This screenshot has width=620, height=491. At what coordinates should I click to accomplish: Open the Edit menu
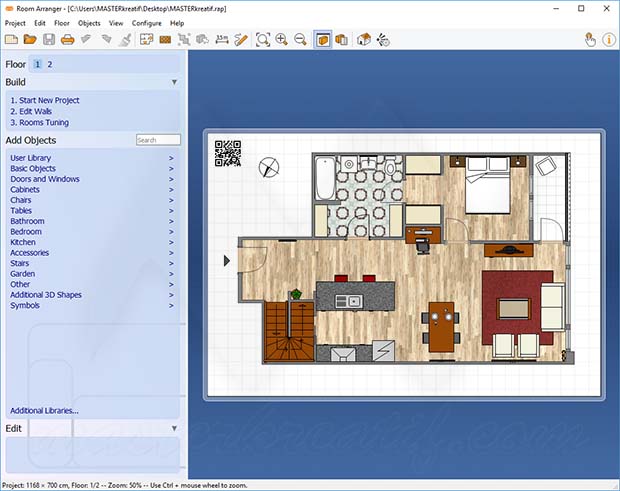pyautogui.click(x=40, y=23)
